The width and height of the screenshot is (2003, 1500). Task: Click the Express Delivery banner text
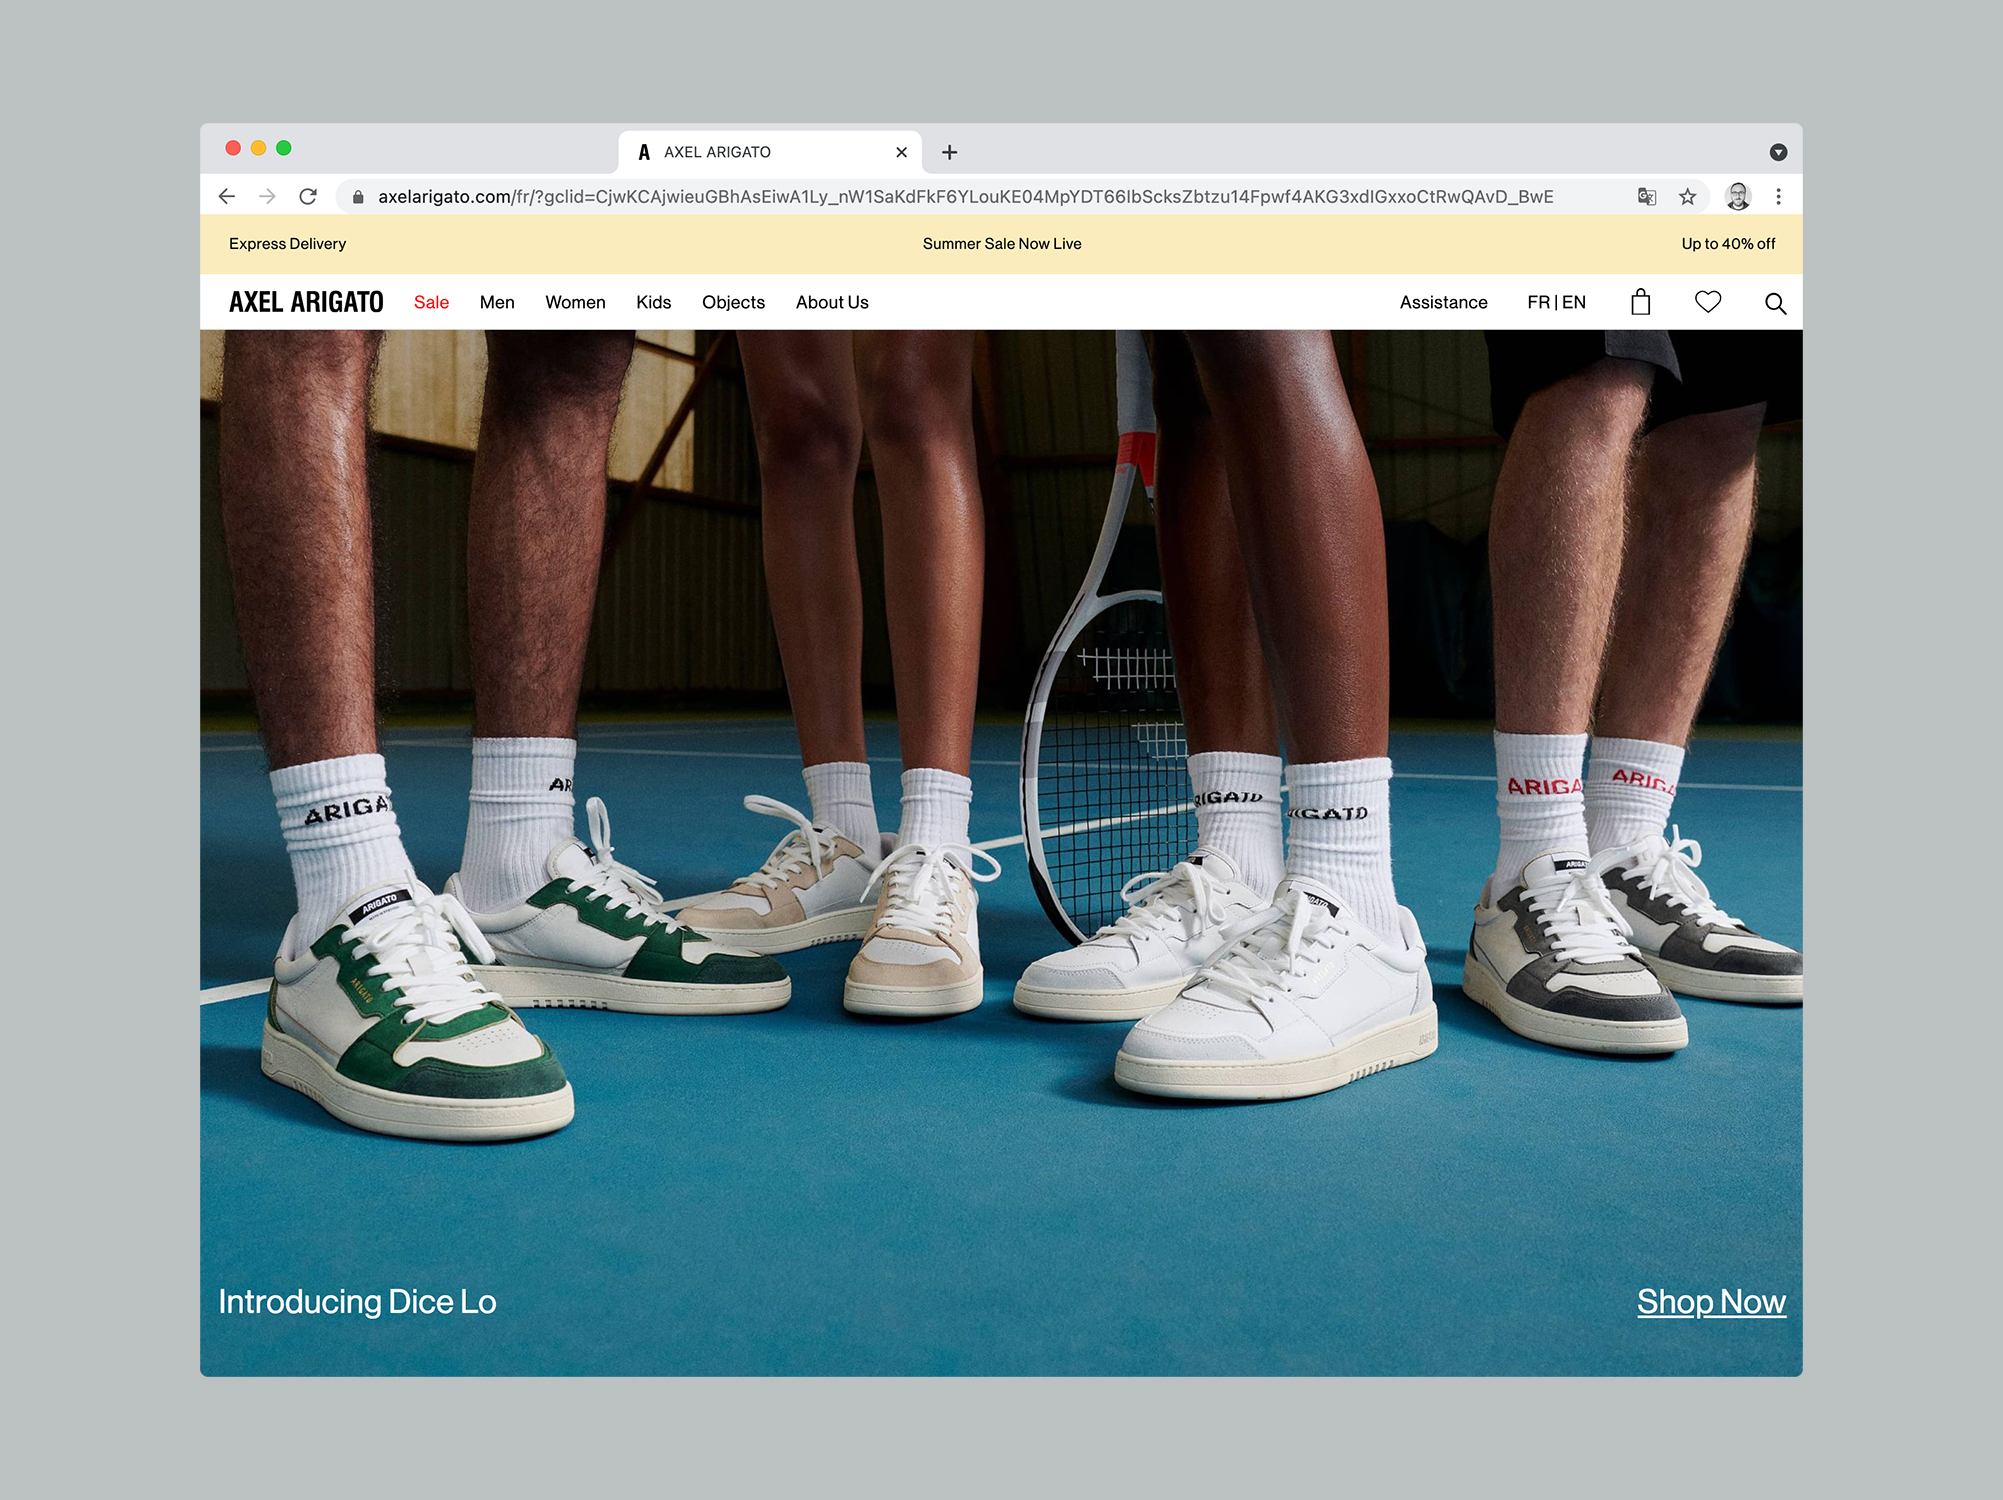click(x=287, y=244)
